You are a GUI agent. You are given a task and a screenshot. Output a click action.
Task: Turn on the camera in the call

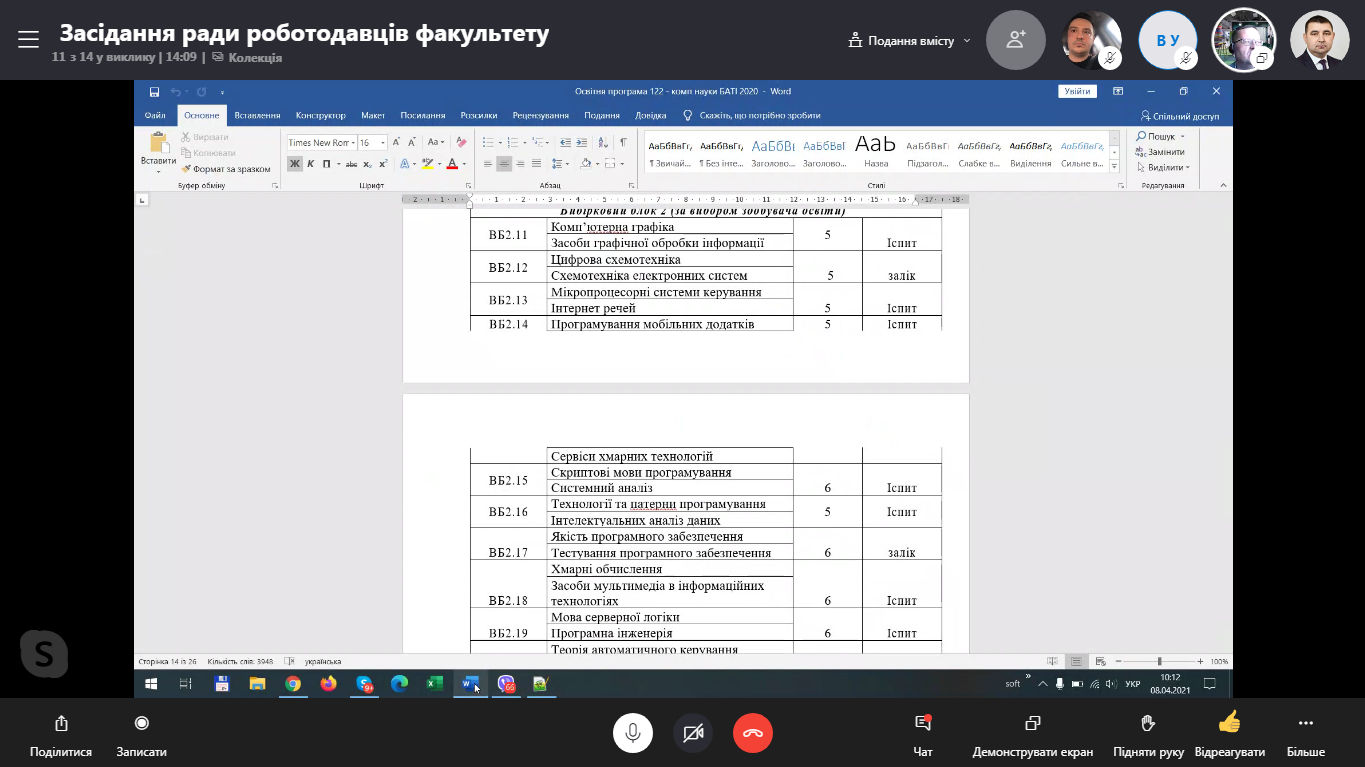tap(693, 734)
